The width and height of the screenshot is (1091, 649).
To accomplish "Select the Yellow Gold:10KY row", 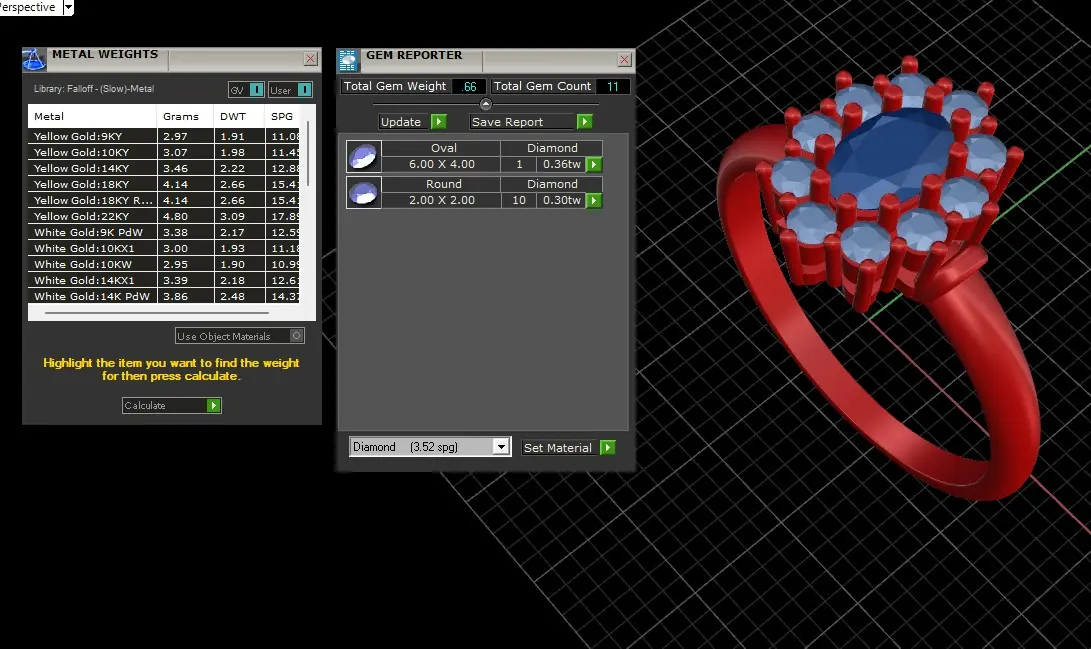I will [164, 152].
